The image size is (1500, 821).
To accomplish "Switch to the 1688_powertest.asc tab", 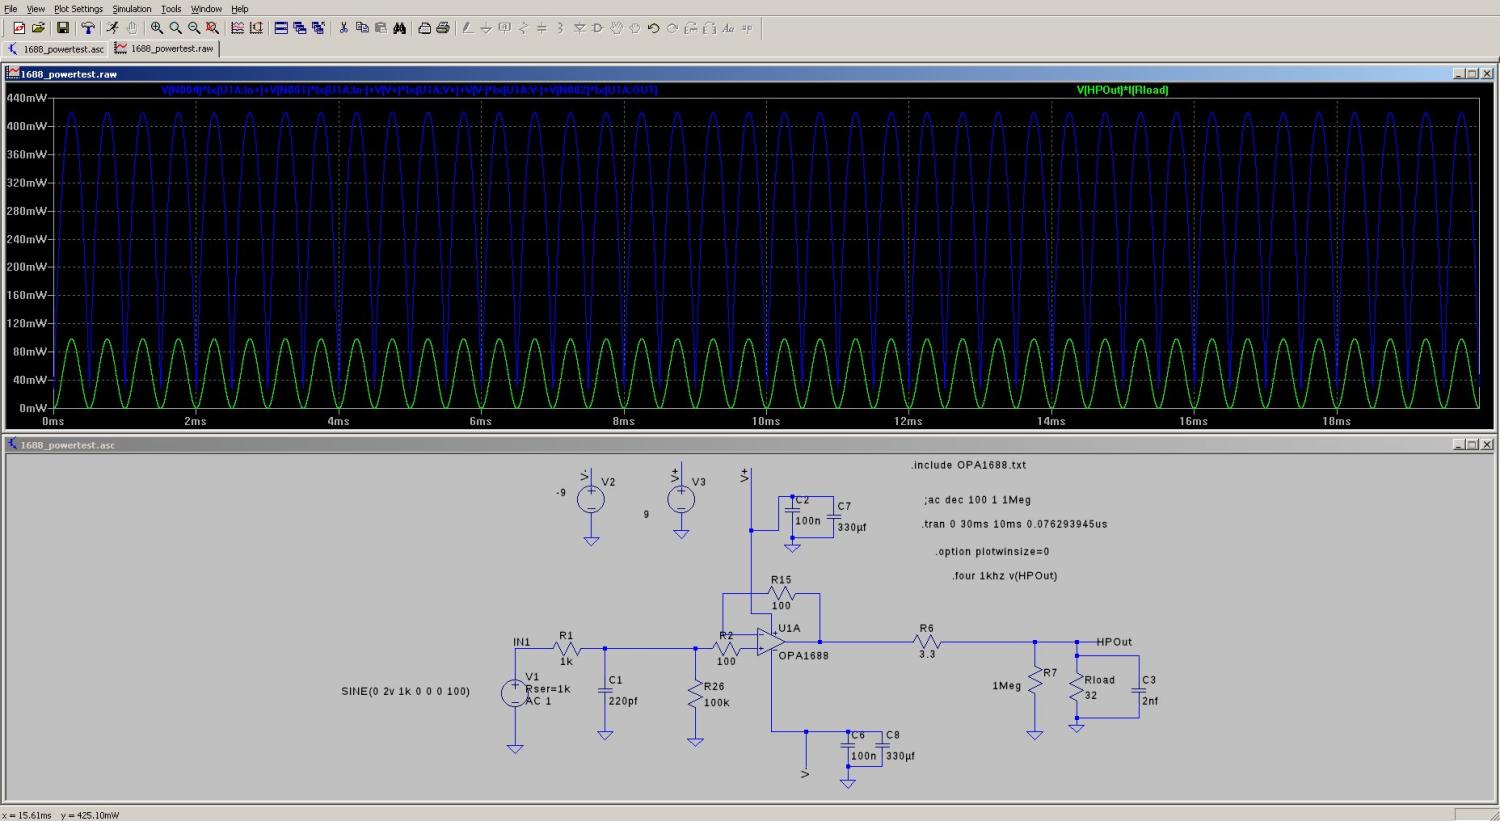I will click(x=56, y=48).
